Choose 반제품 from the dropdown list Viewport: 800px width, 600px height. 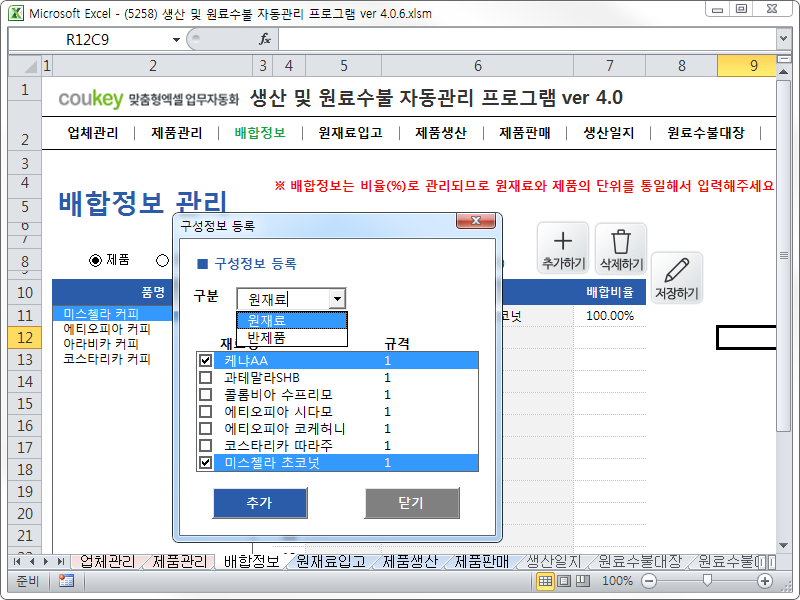[292, 337]
